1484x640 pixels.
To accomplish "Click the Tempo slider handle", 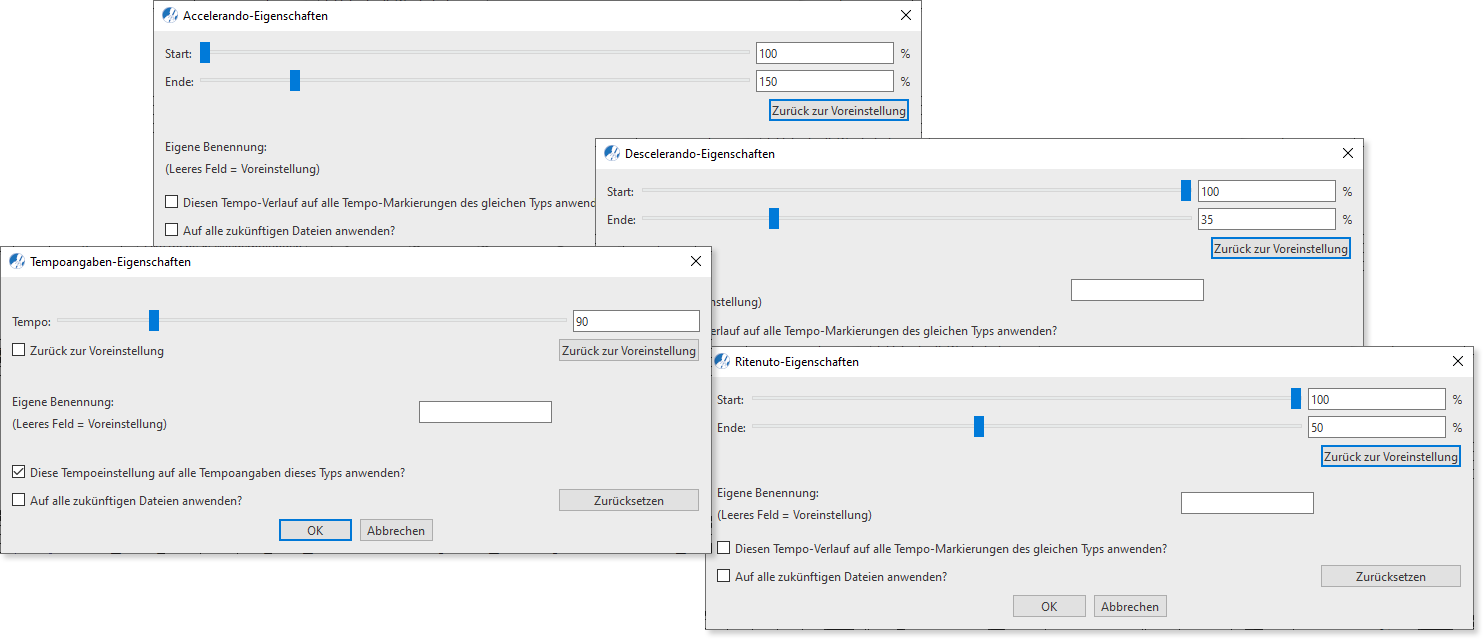I will (154, 320).
